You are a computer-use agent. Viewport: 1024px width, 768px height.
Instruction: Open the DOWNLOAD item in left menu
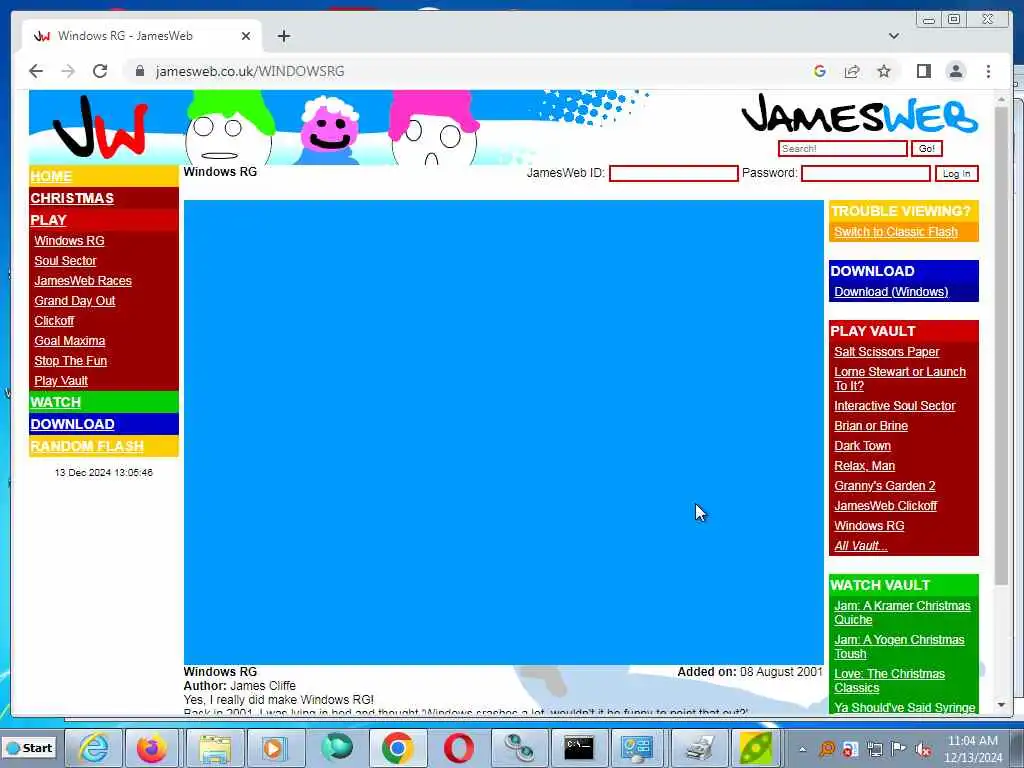click(x=72, y=424)
